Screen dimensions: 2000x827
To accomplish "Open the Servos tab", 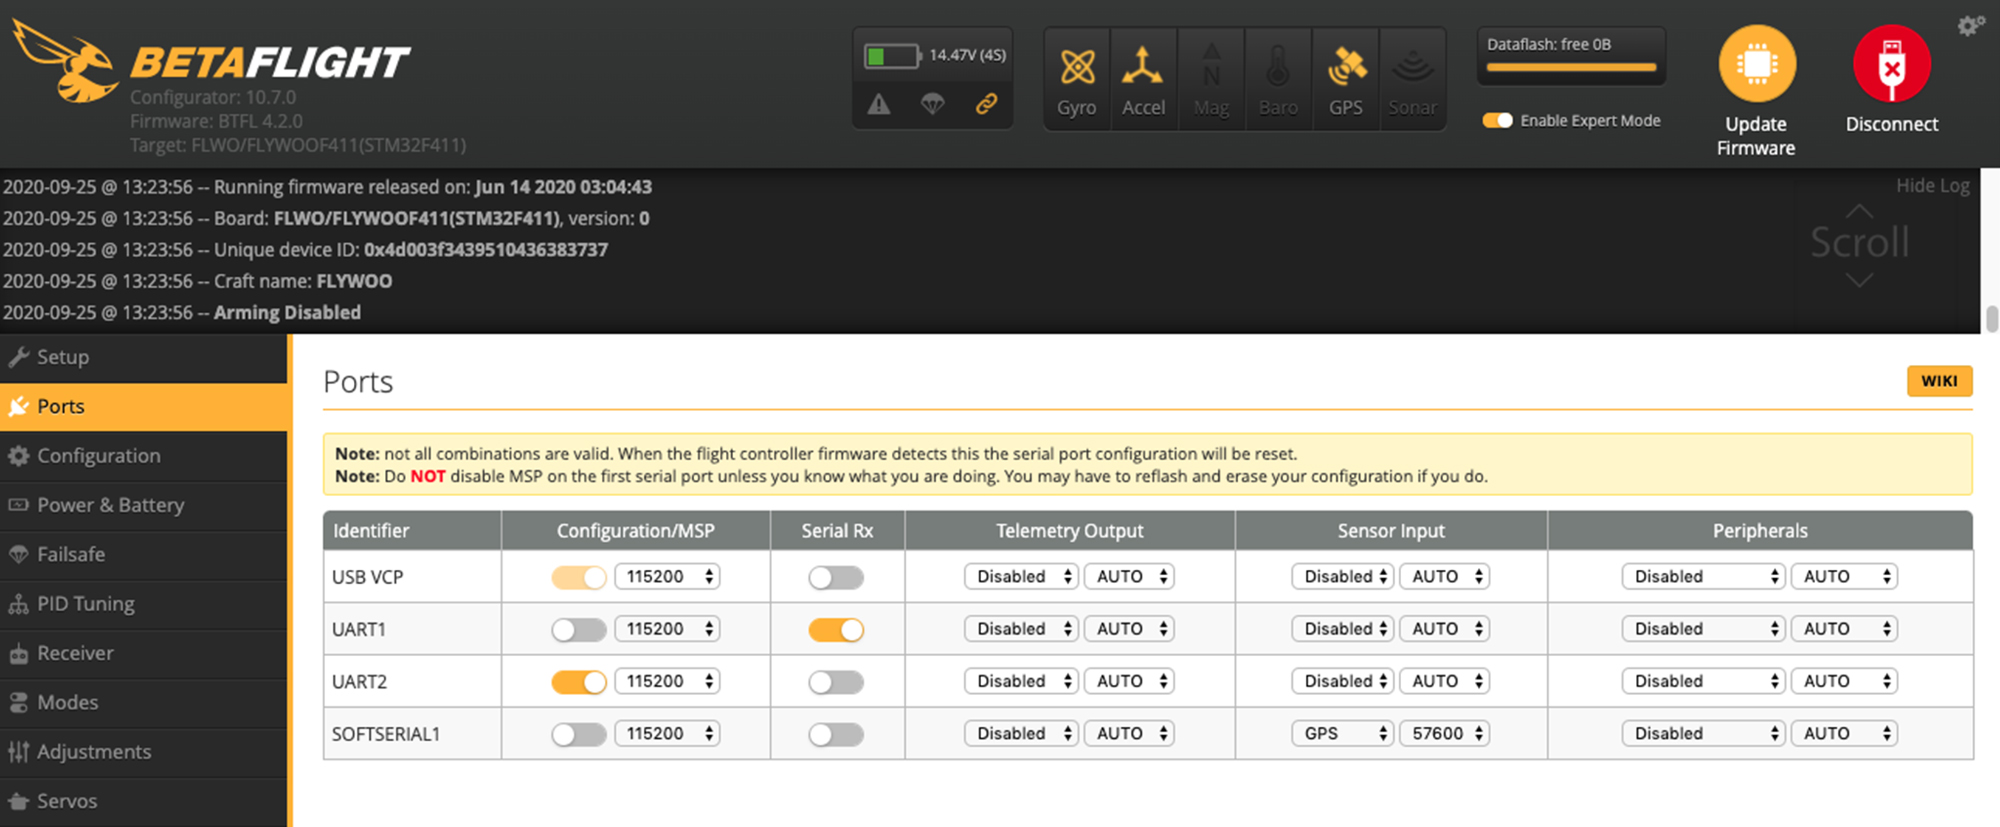I will coord(144,801).
